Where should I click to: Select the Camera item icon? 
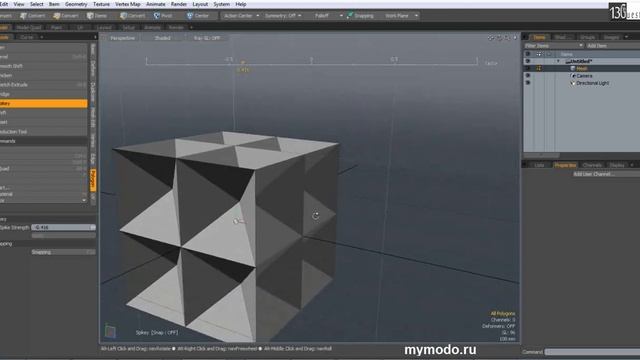click(573, 76)
